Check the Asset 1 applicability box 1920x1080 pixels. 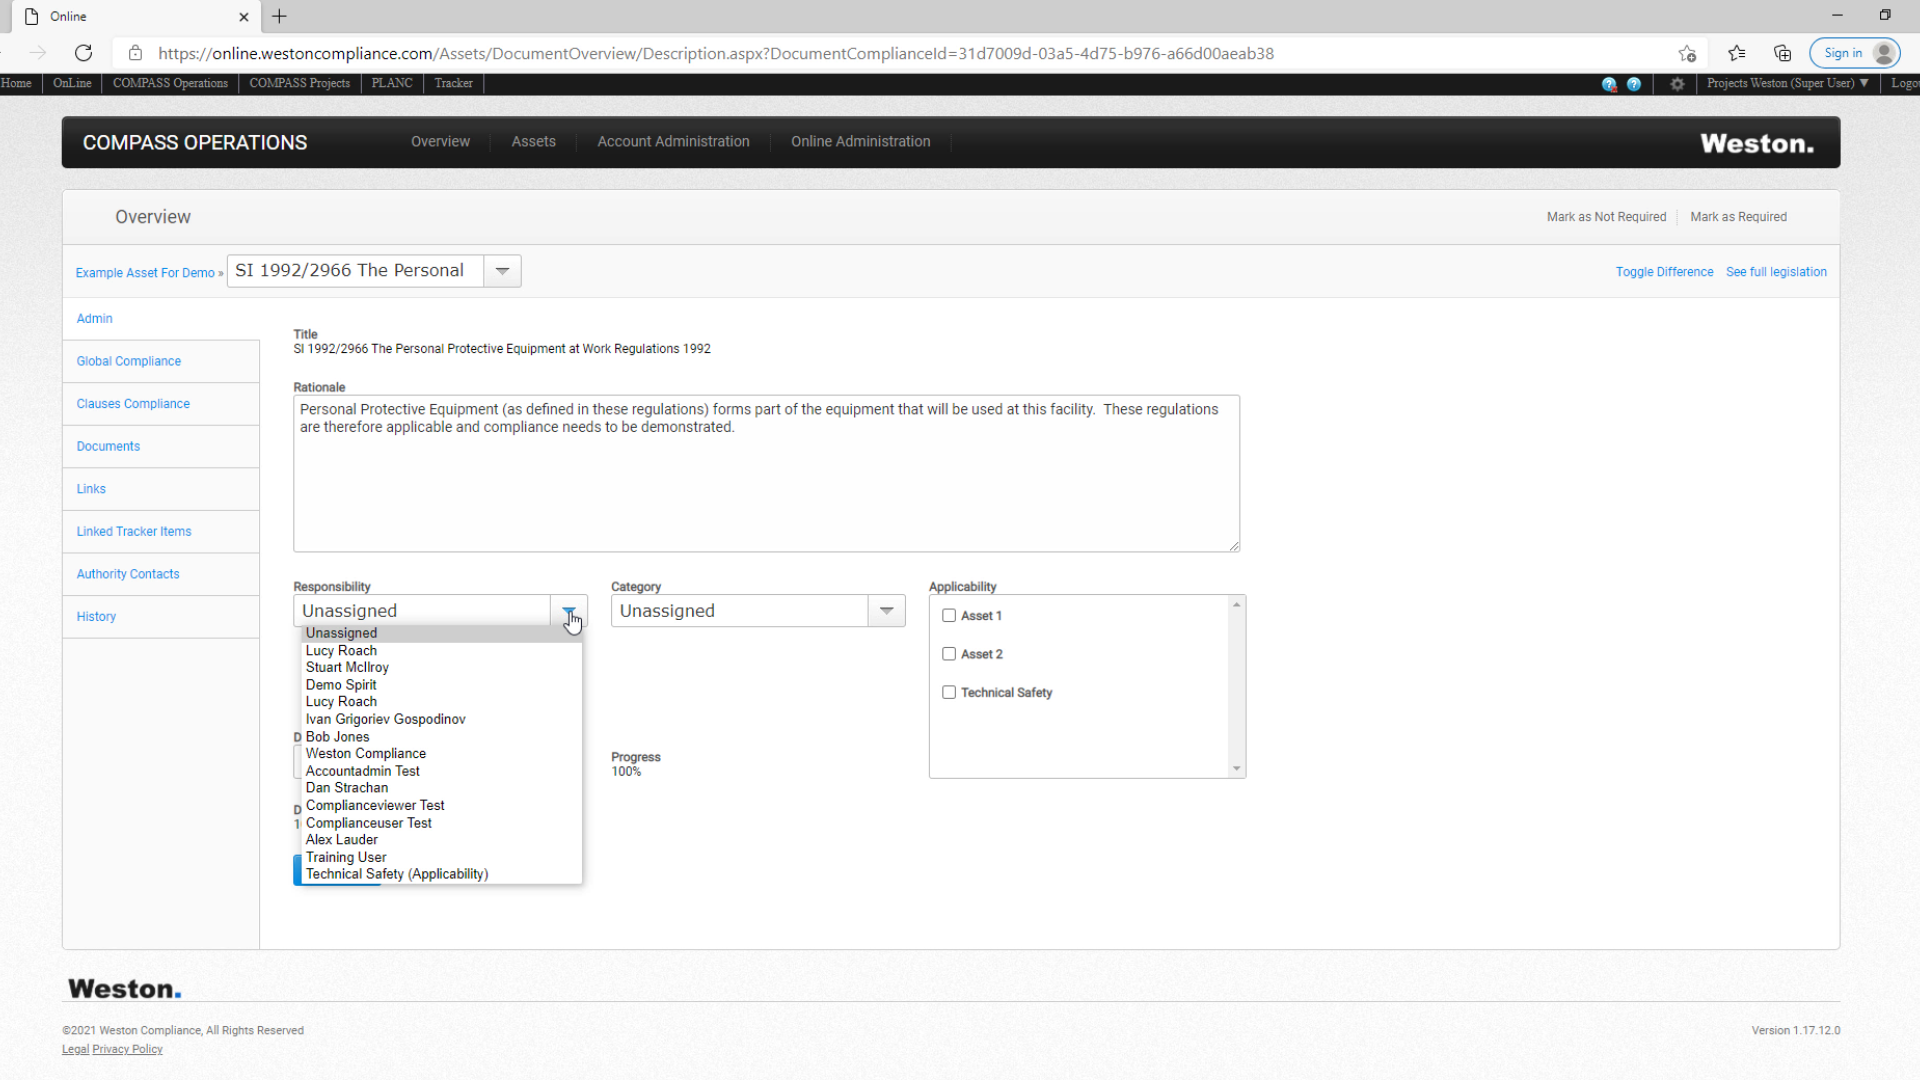coord(949,616)
